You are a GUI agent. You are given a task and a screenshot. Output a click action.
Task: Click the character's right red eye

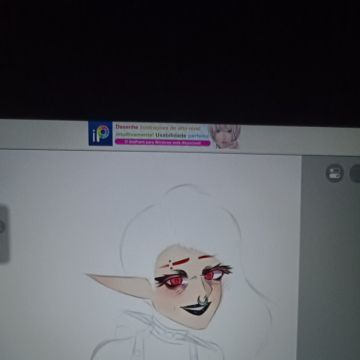211,275
